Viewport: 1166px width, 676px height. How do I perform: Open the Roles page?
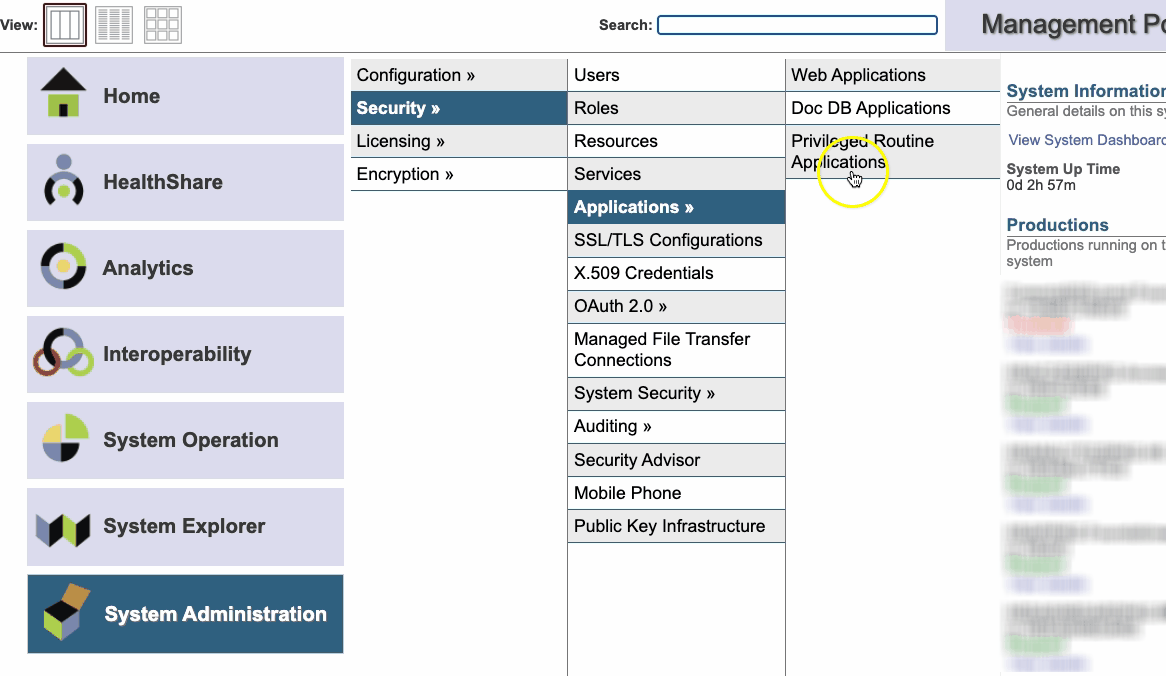(x=677, y=108)
